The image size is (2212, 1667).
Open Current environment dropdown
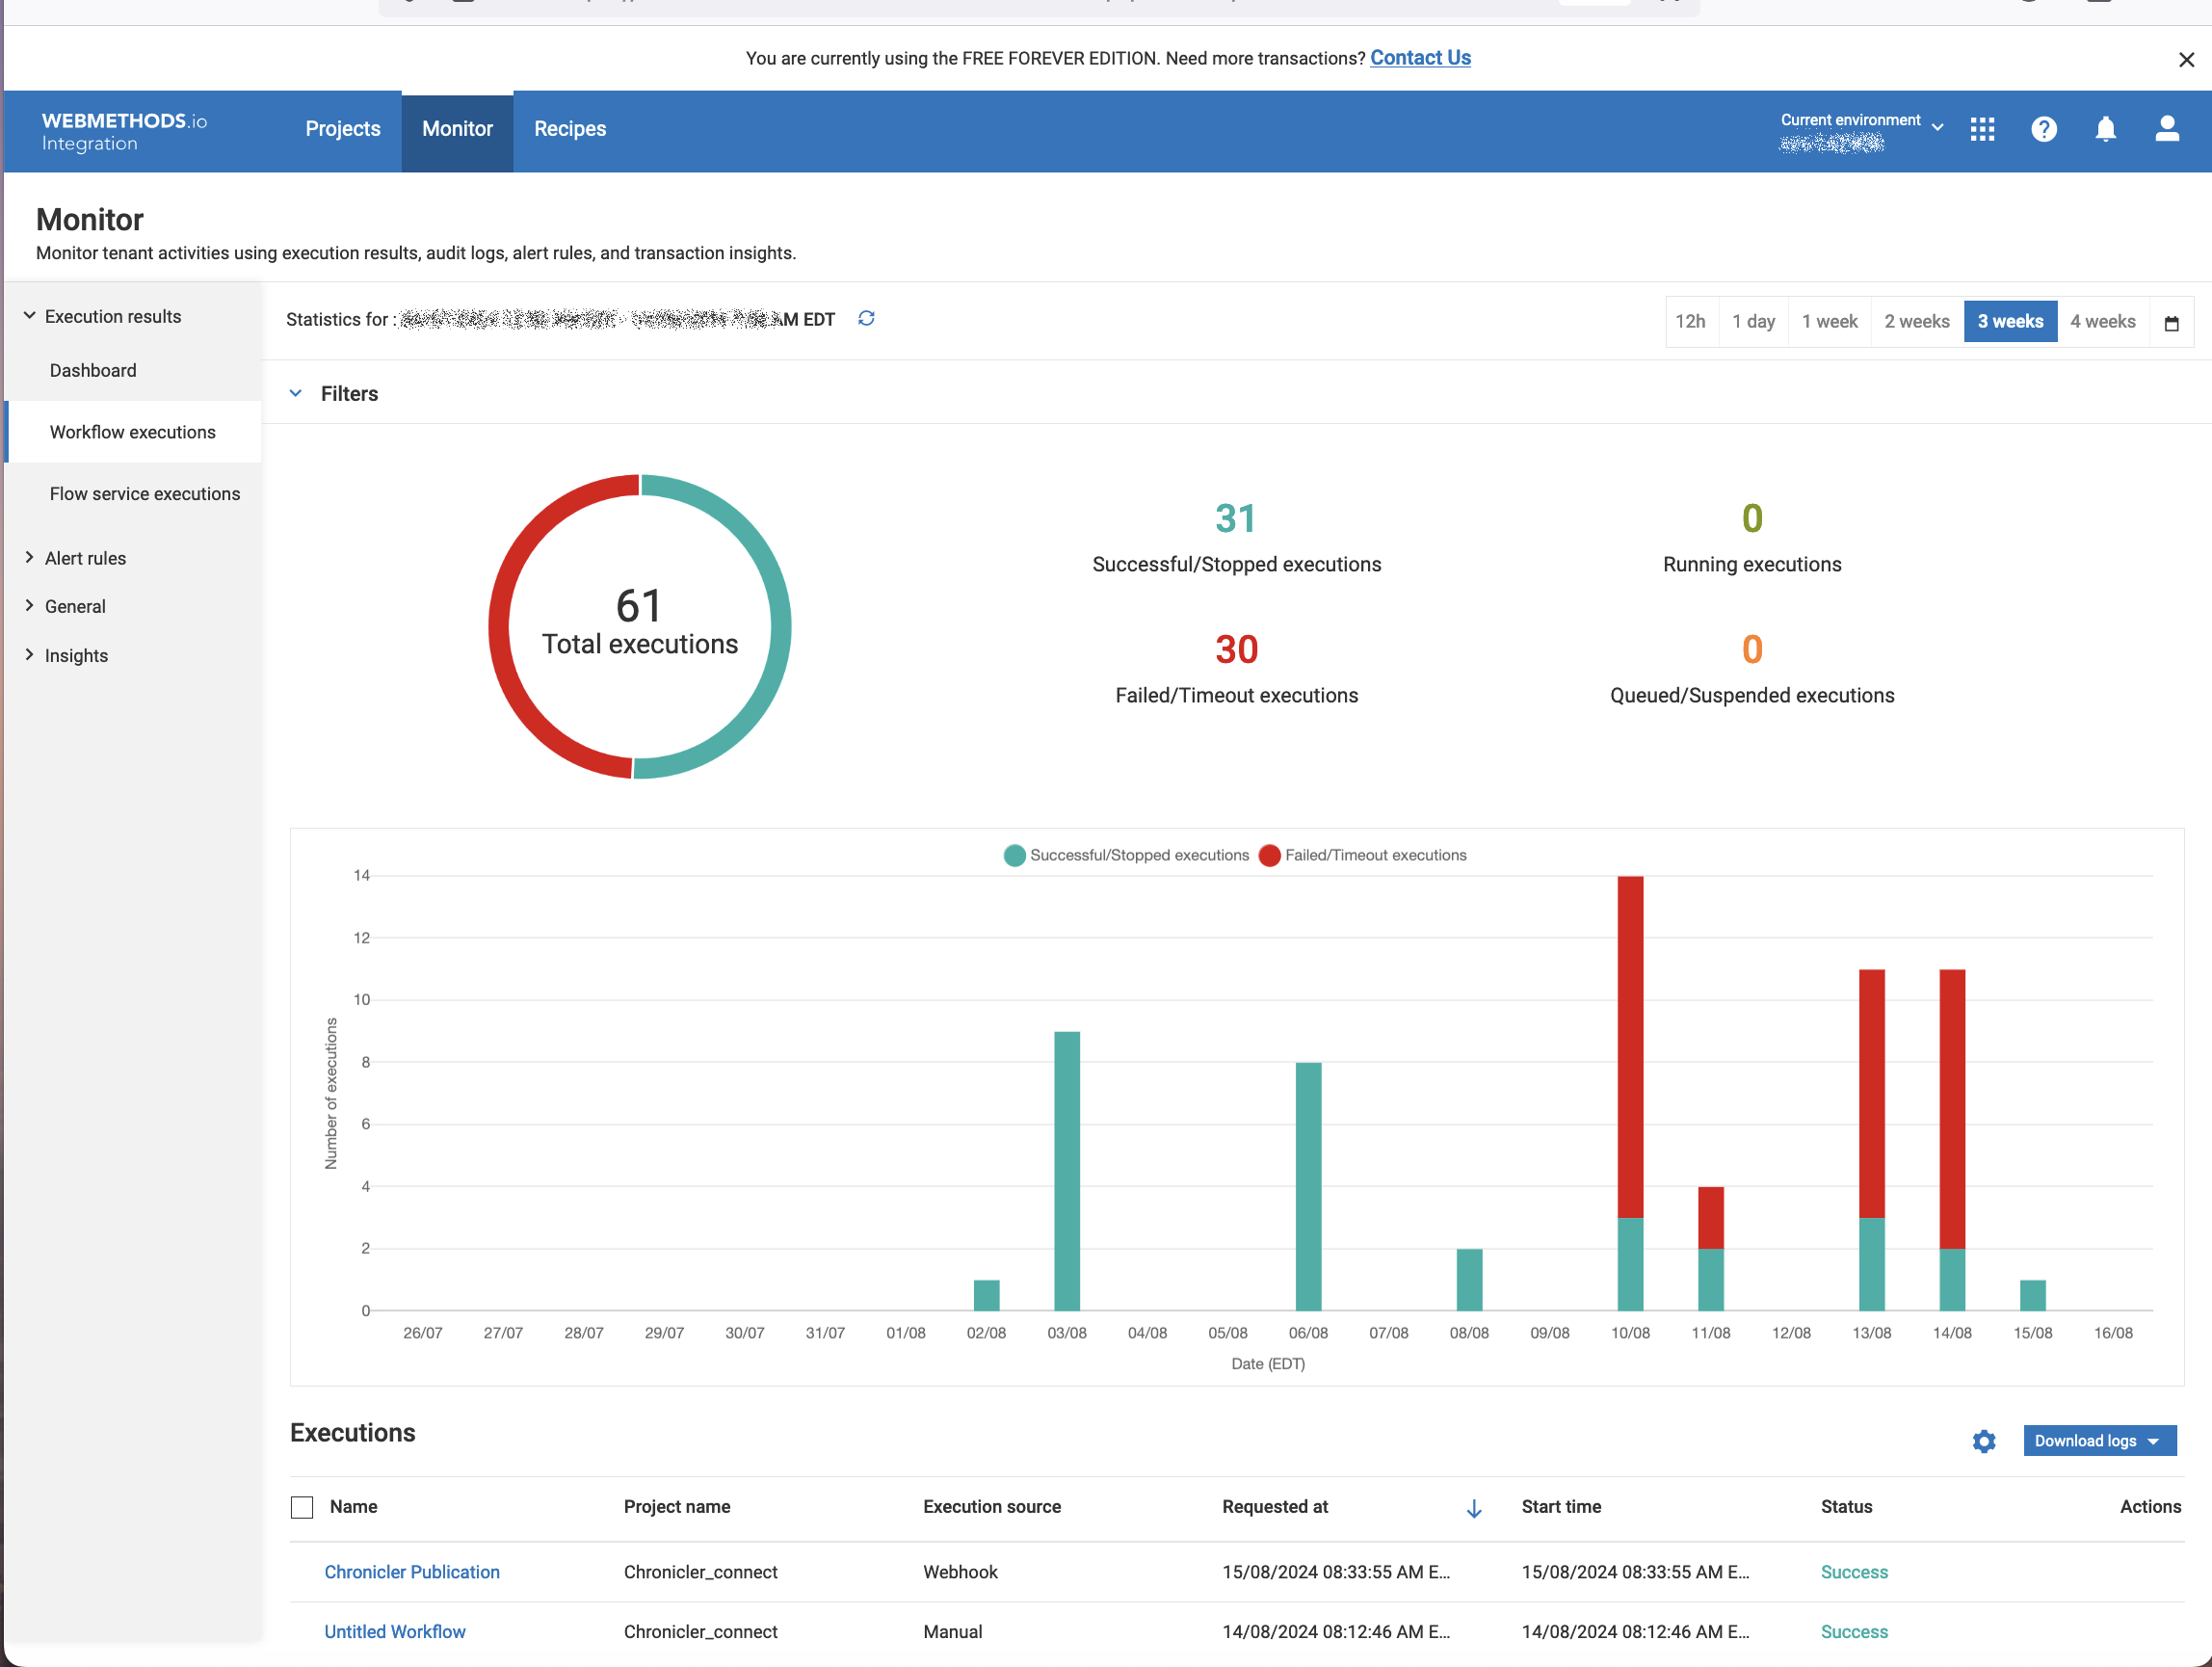pyautogui.click(x=1861, y=128)
